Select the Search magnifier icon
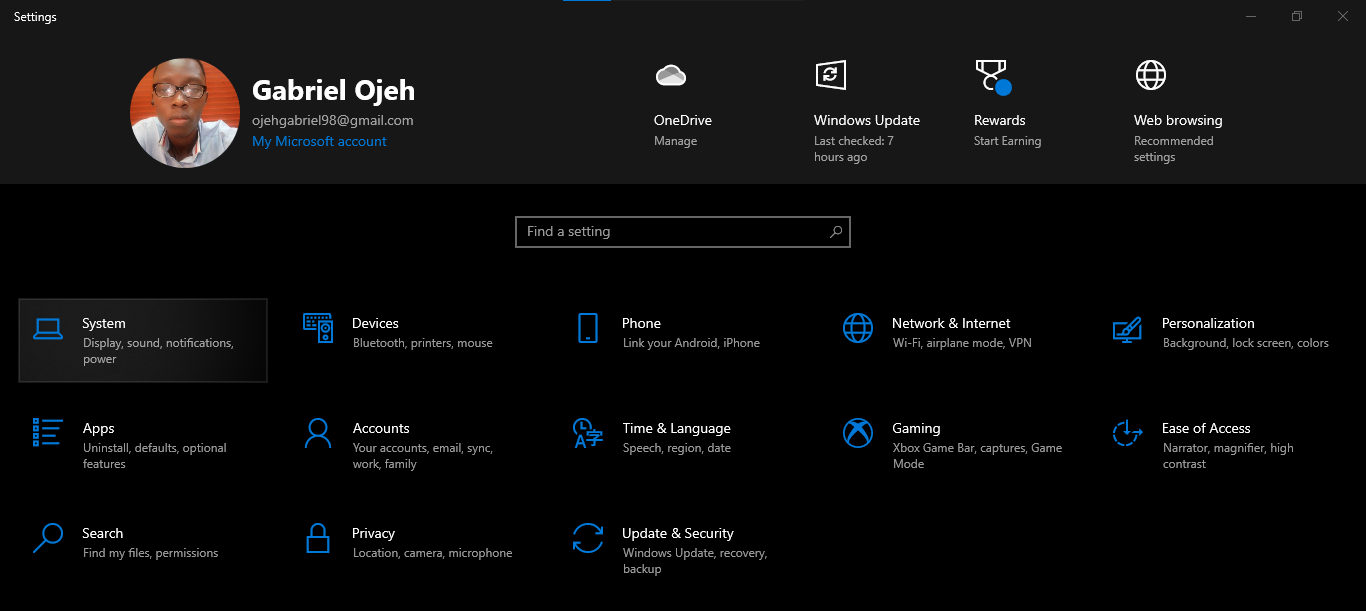The width and height of the screenshot is (1366, 611). (48, 538)
